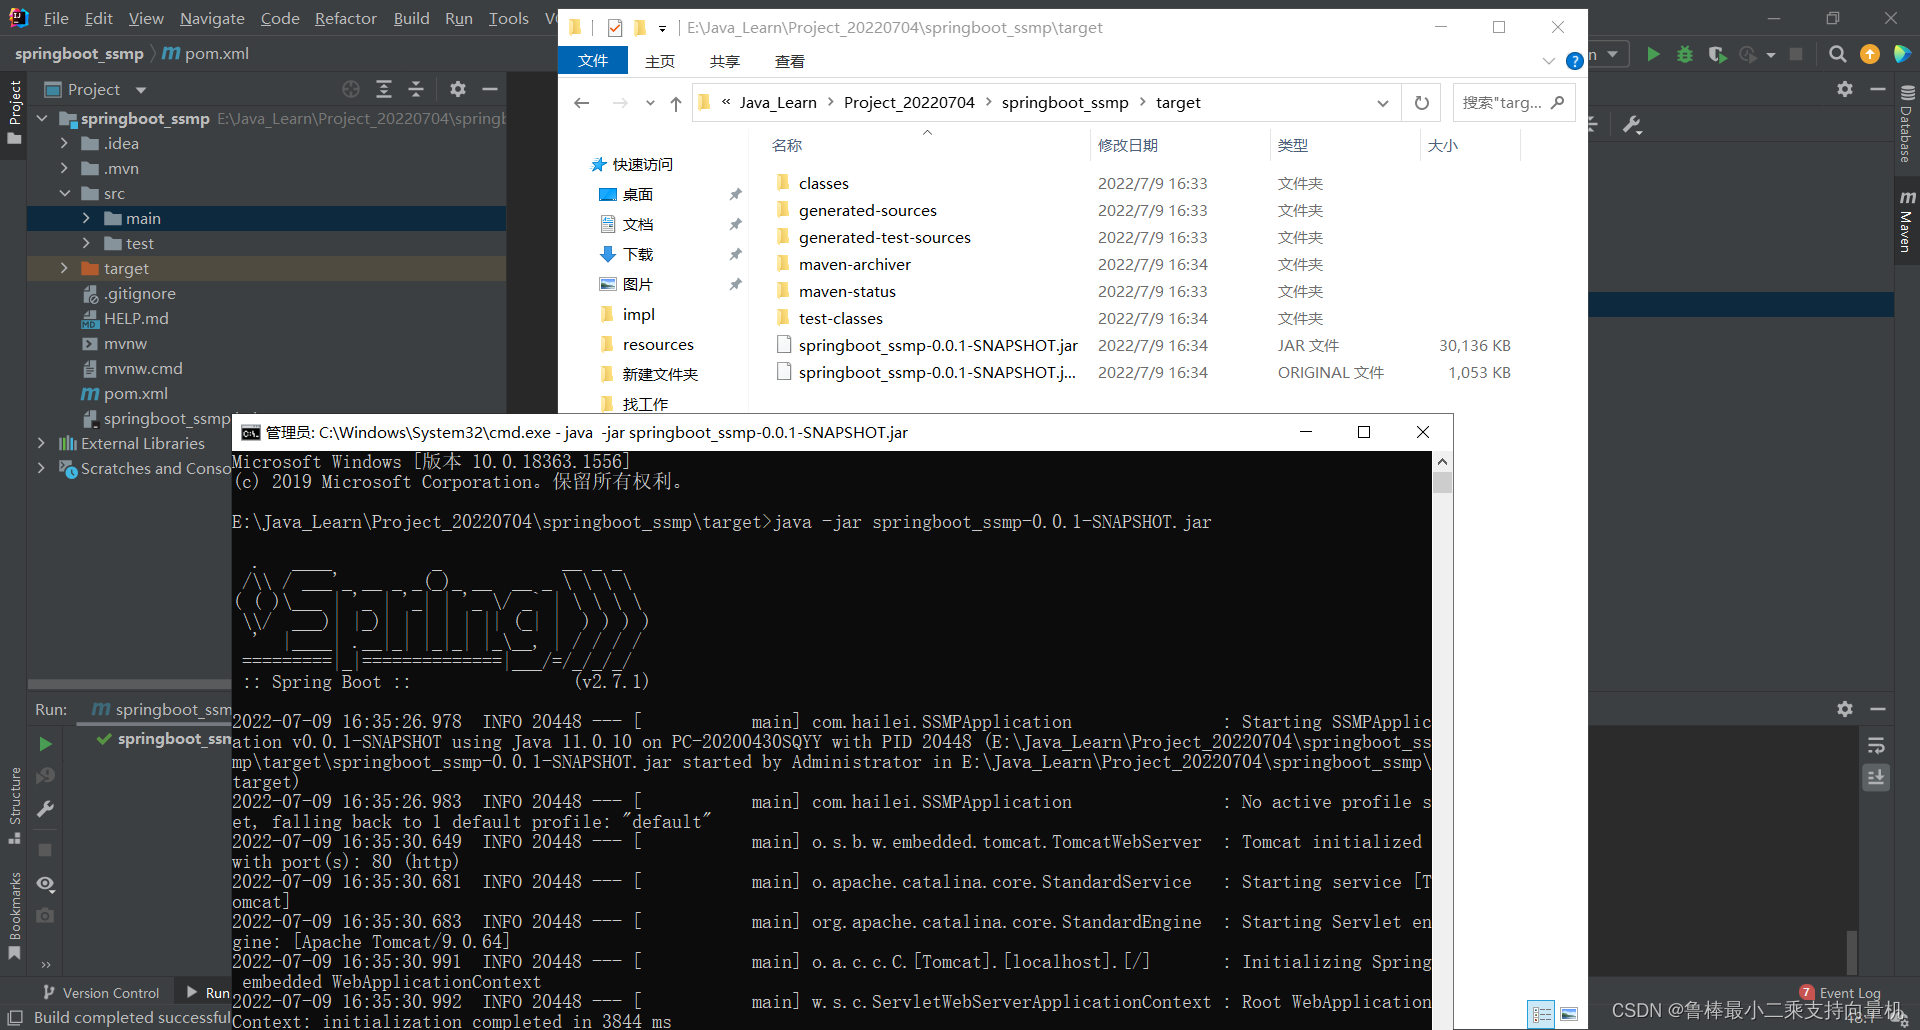Open the Build menu
This screenshot has width=1920, height=1030.
click(411, 18)
